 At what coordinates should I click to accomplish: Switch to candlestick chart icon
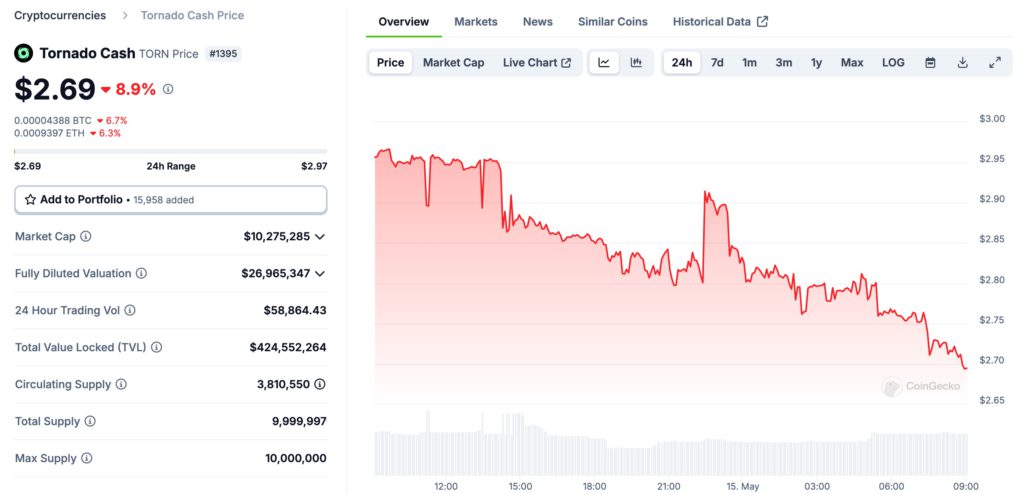point(636,62)
